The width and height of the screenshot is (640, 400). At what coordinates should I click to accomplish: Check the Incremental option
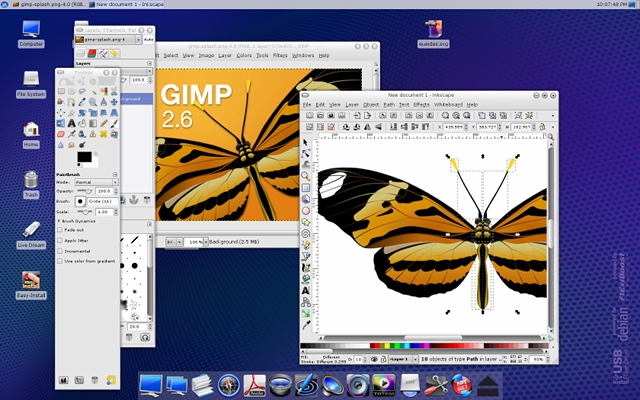[60, 251]
